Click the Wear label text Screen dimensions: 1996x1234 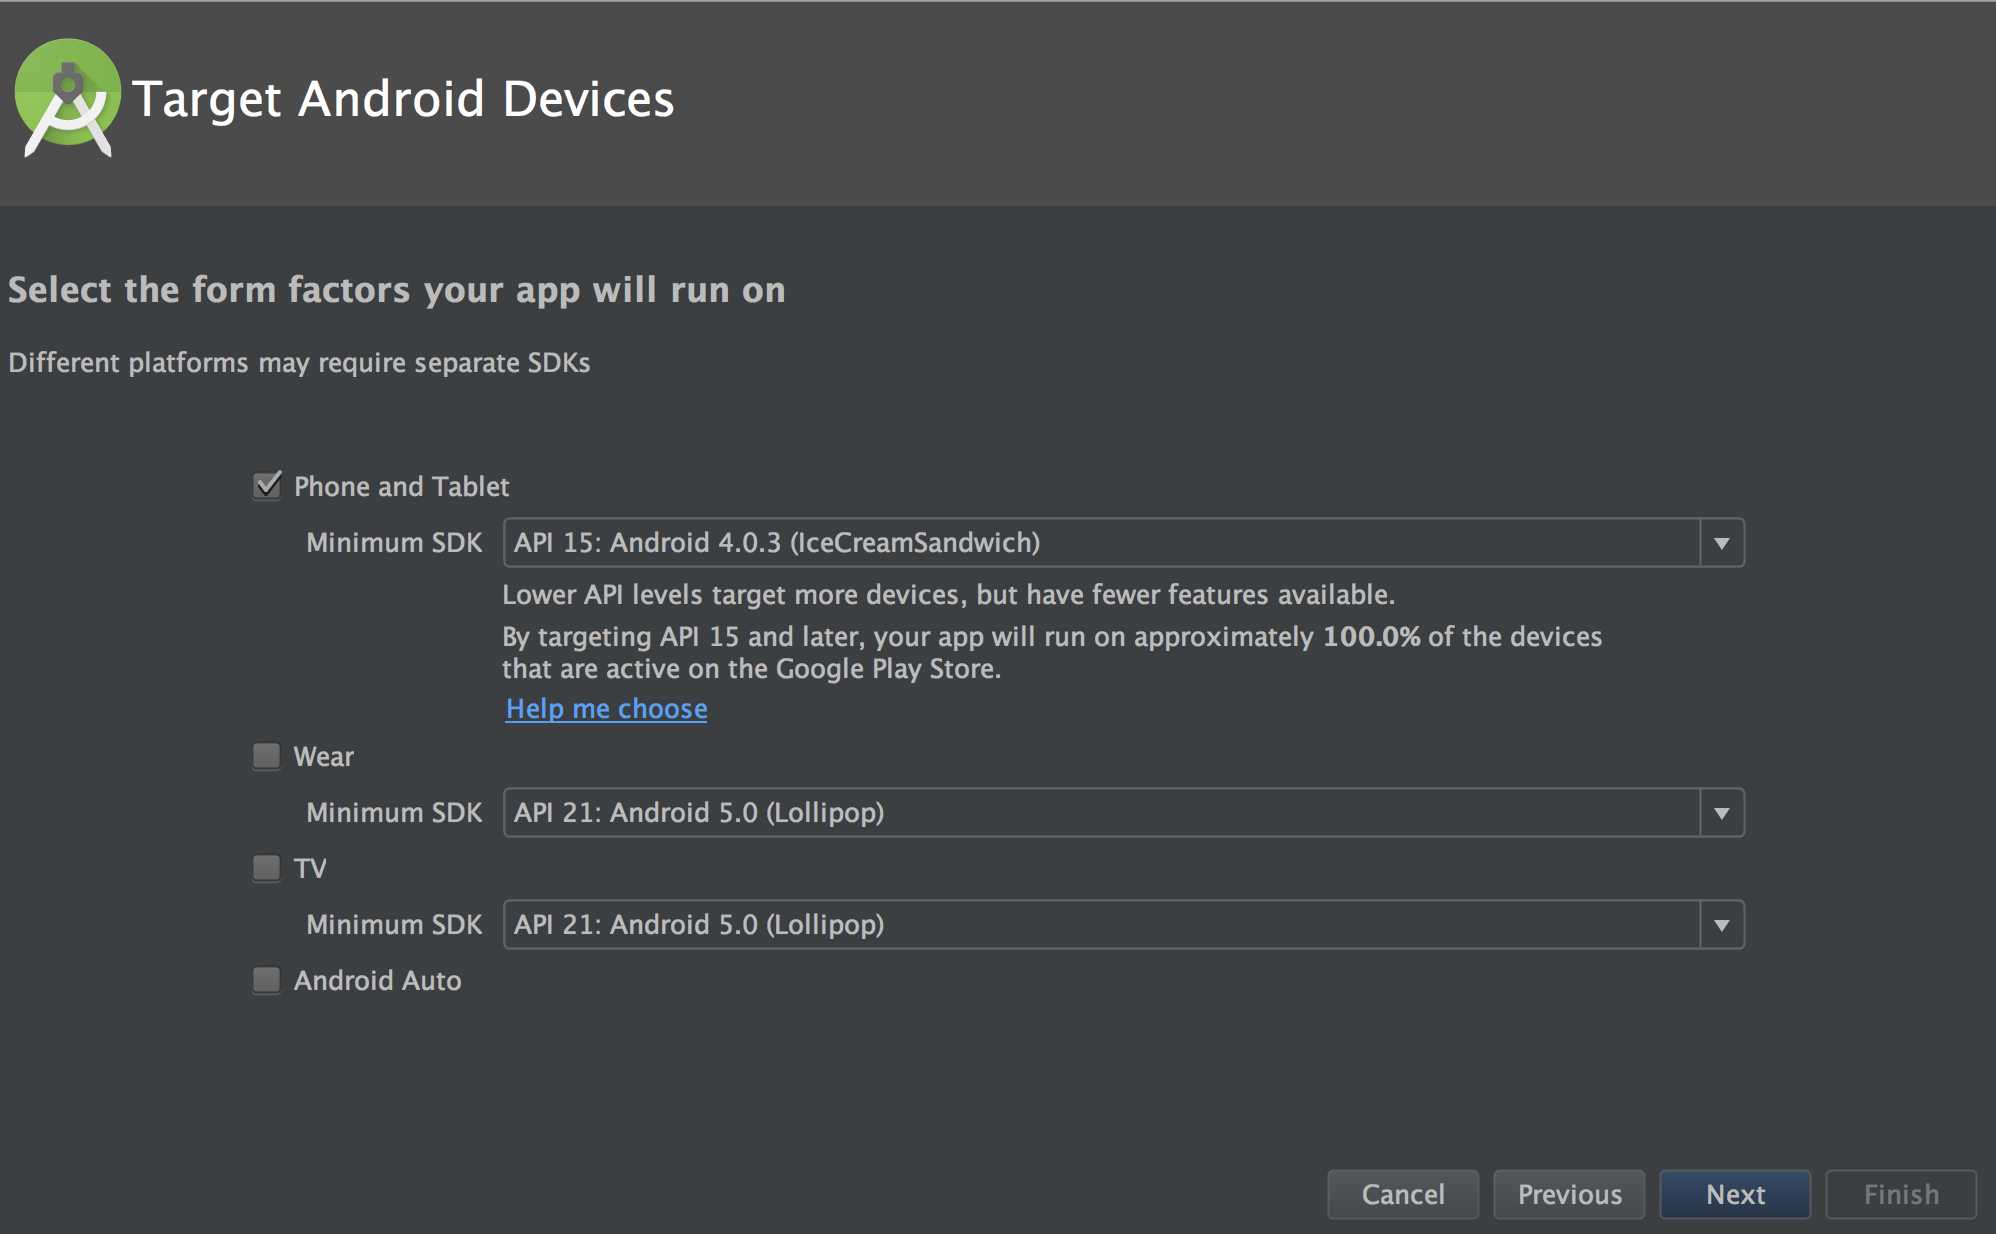coord(324,757)
